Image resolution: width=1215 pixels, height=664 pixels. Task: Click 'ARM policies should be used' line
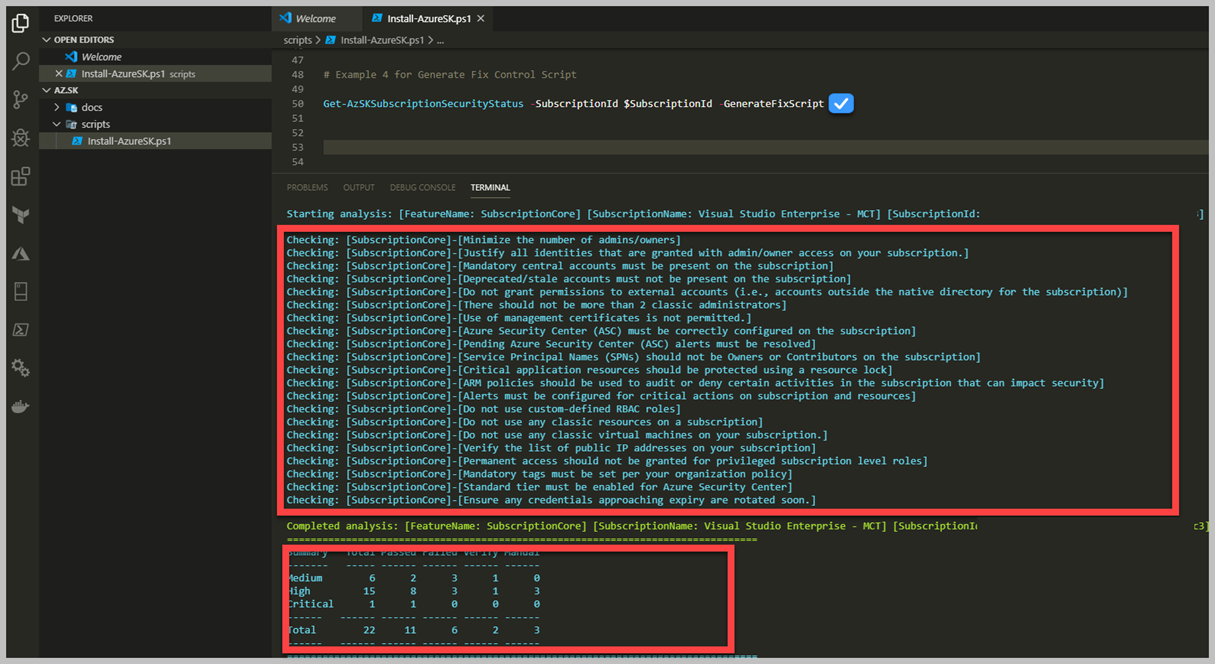point(696,383)
